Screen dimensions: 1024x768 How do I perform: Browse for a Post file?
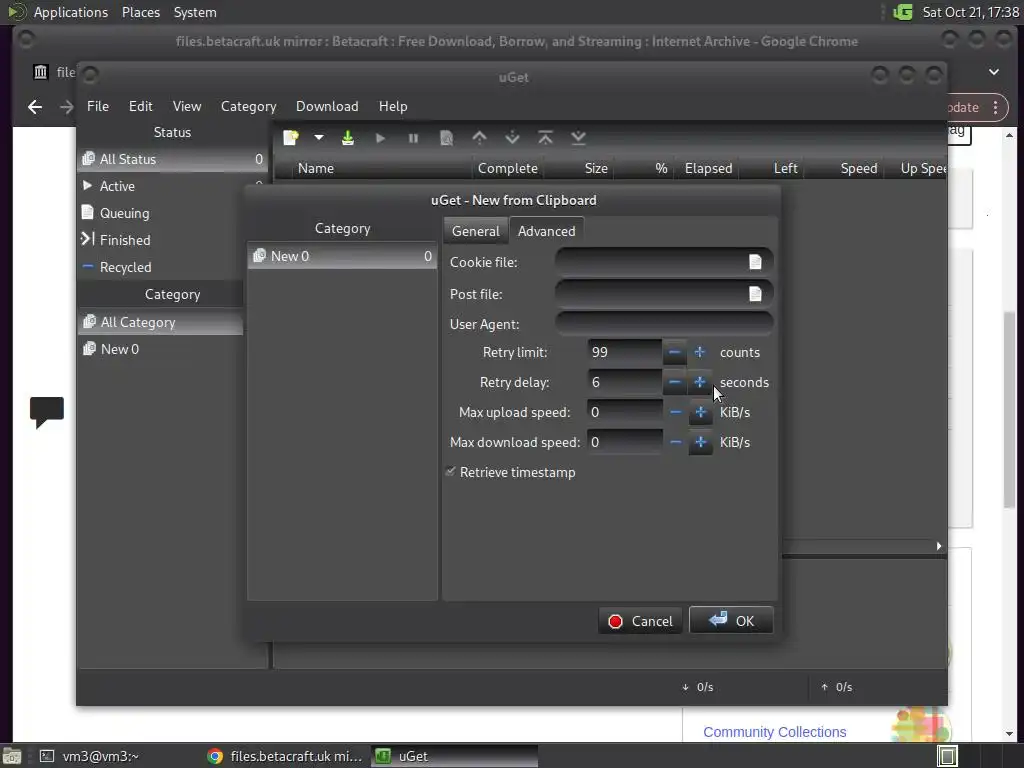coord(756,294)
